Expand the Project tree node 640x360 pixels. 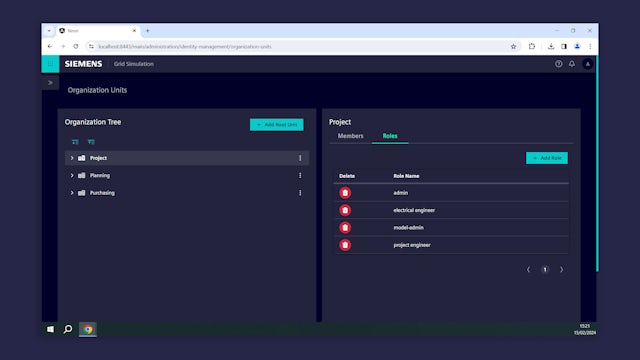[72, 158]
